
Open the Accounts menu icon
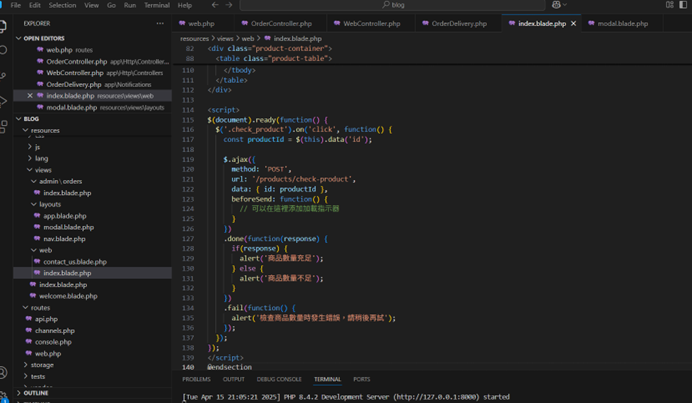4,372
